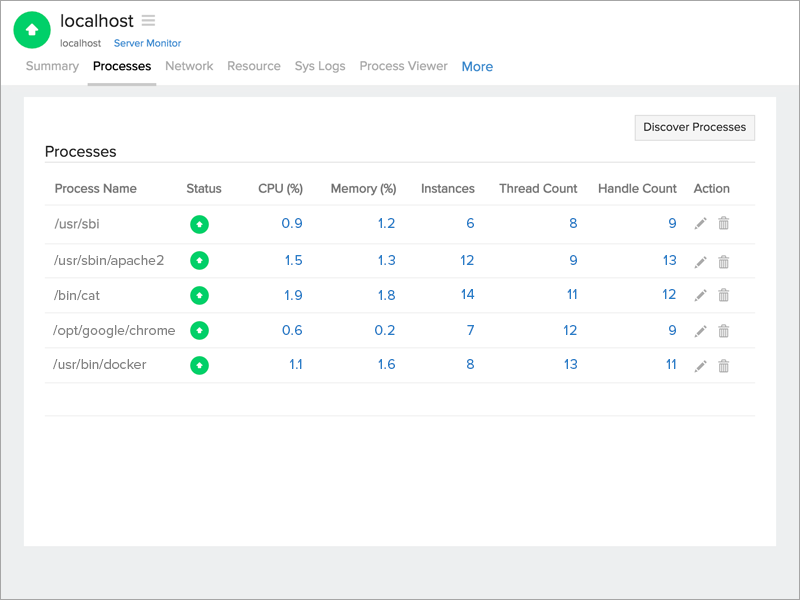Click the green status icon for apache2

tap(199, 259)
